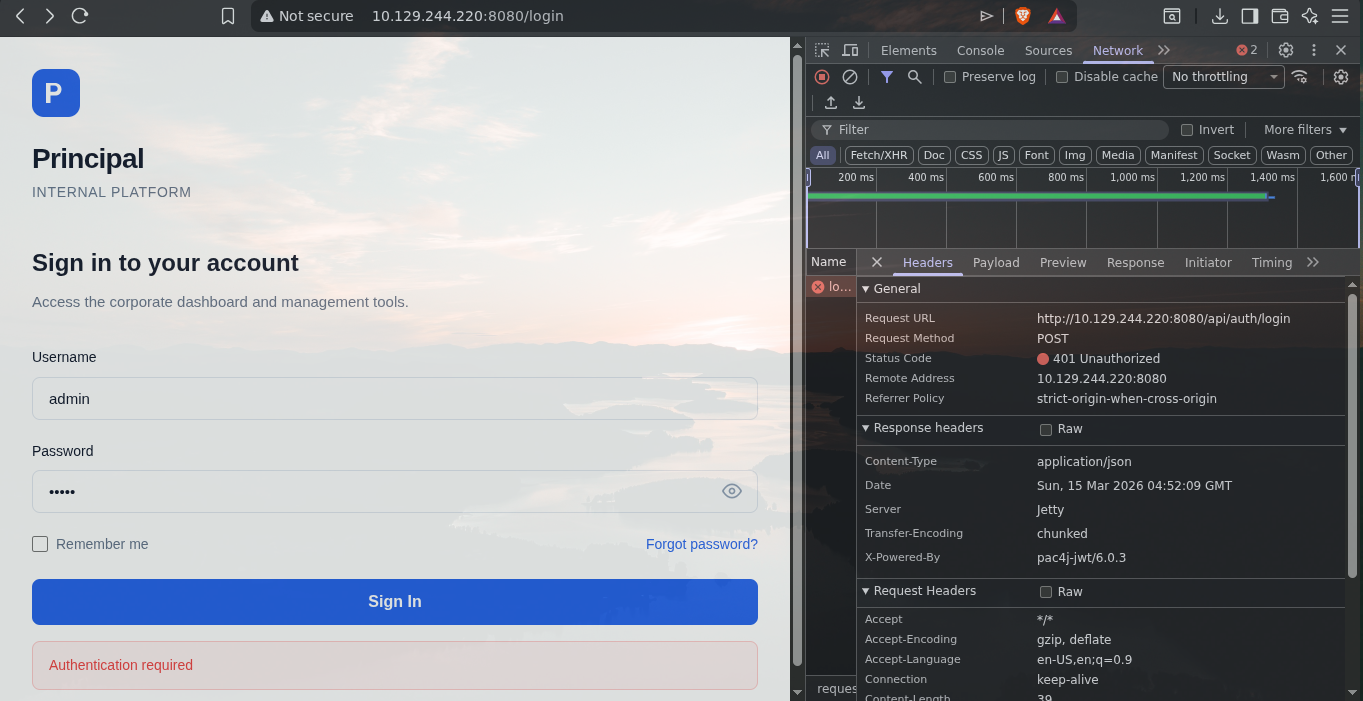The image size is (1363, 701).
Task: Click the export HAR download icon
Action: pos(859,103)
